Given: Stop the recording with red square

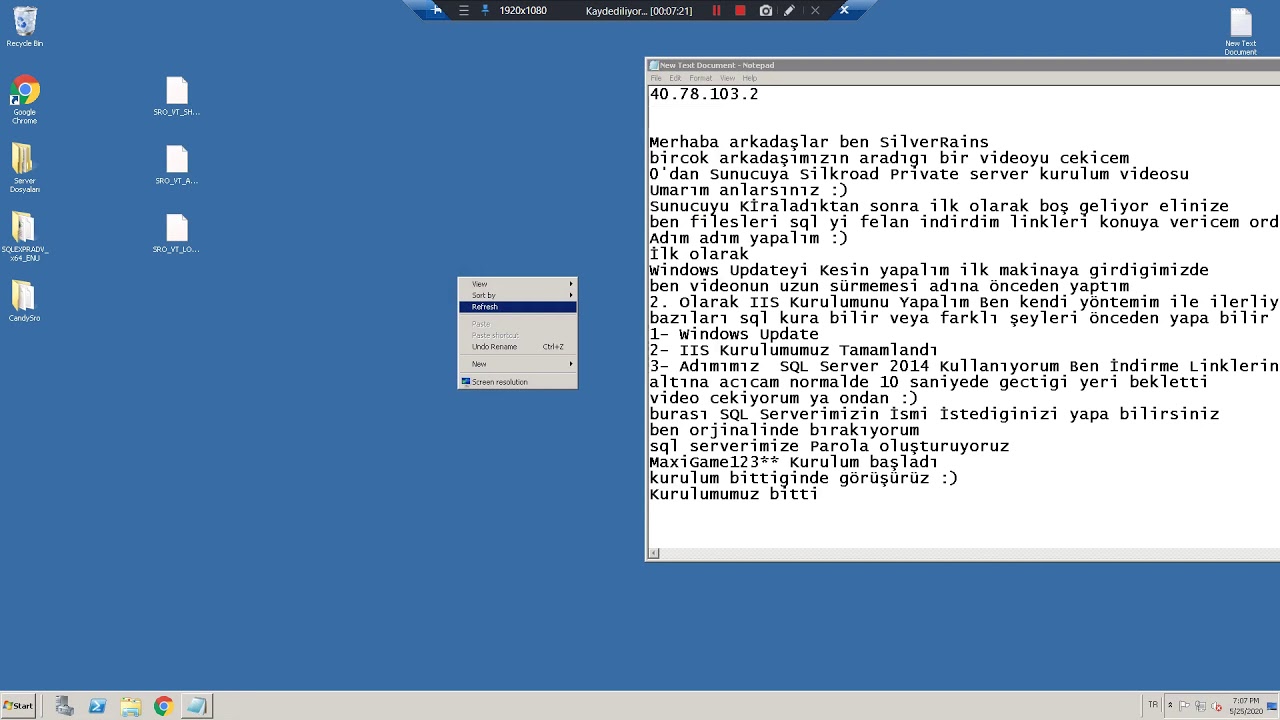Looking at the screenshot, I should point(740,10).
